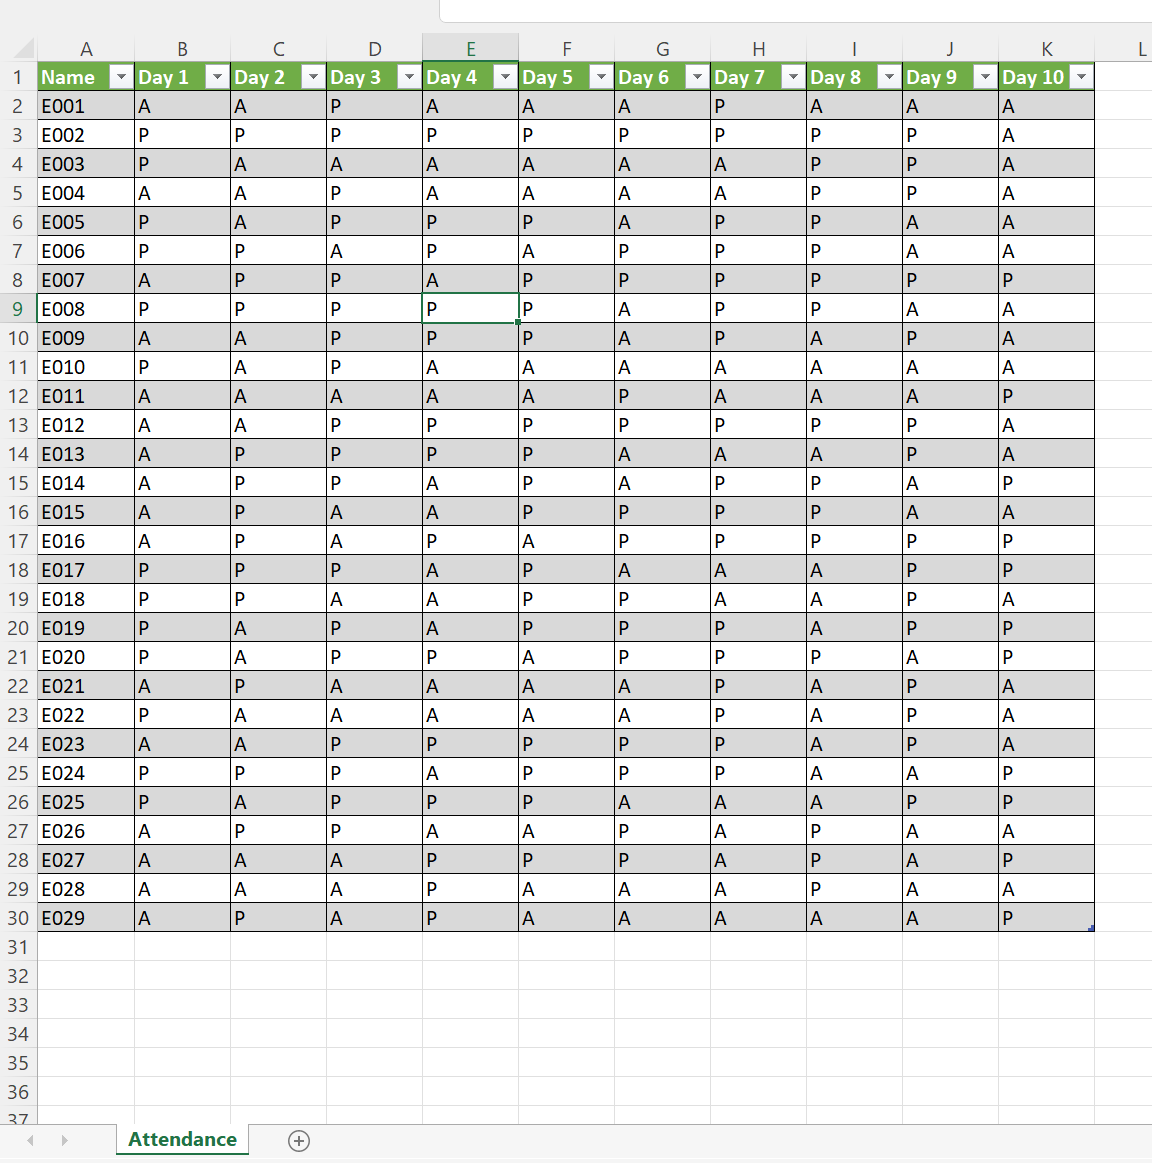Go to next sheet arrow
1152x1163 pixels.
[65, 1140]
